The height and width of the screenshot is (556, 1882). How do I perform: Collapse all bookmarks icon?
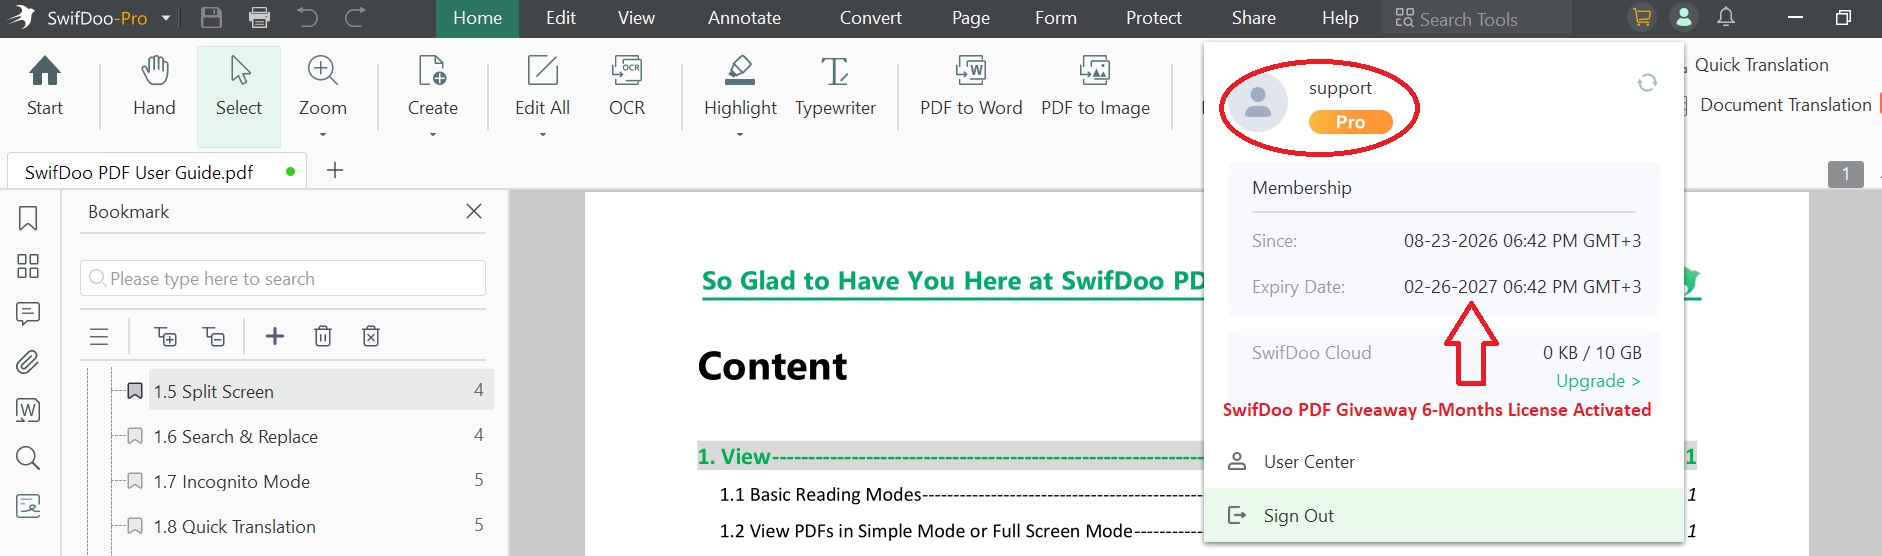tap(214, 336)
